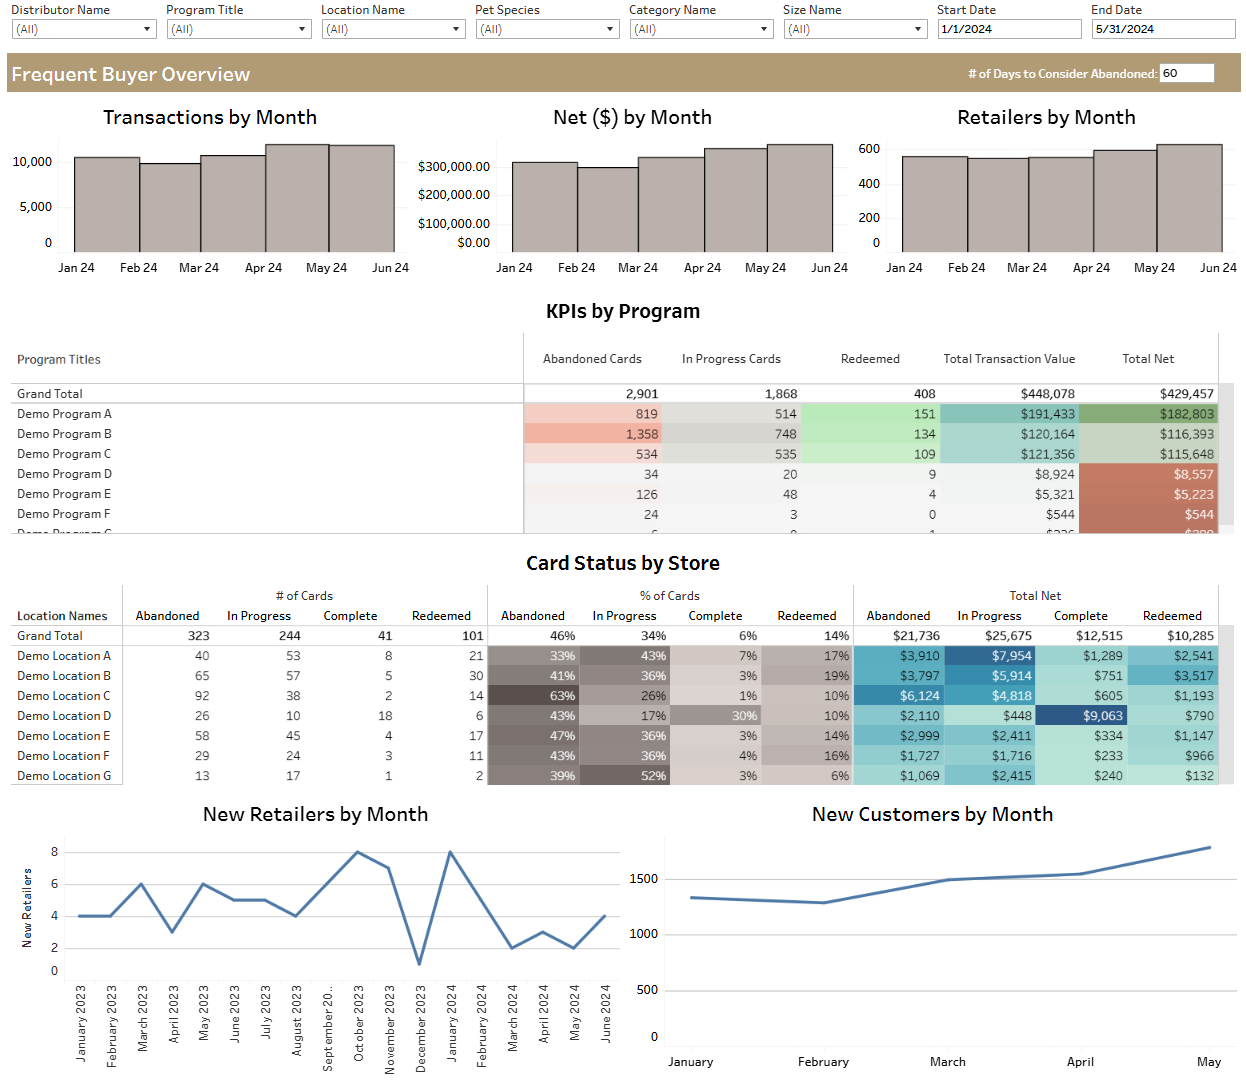Expand the Program Title filter dropdown

point(238,29)
